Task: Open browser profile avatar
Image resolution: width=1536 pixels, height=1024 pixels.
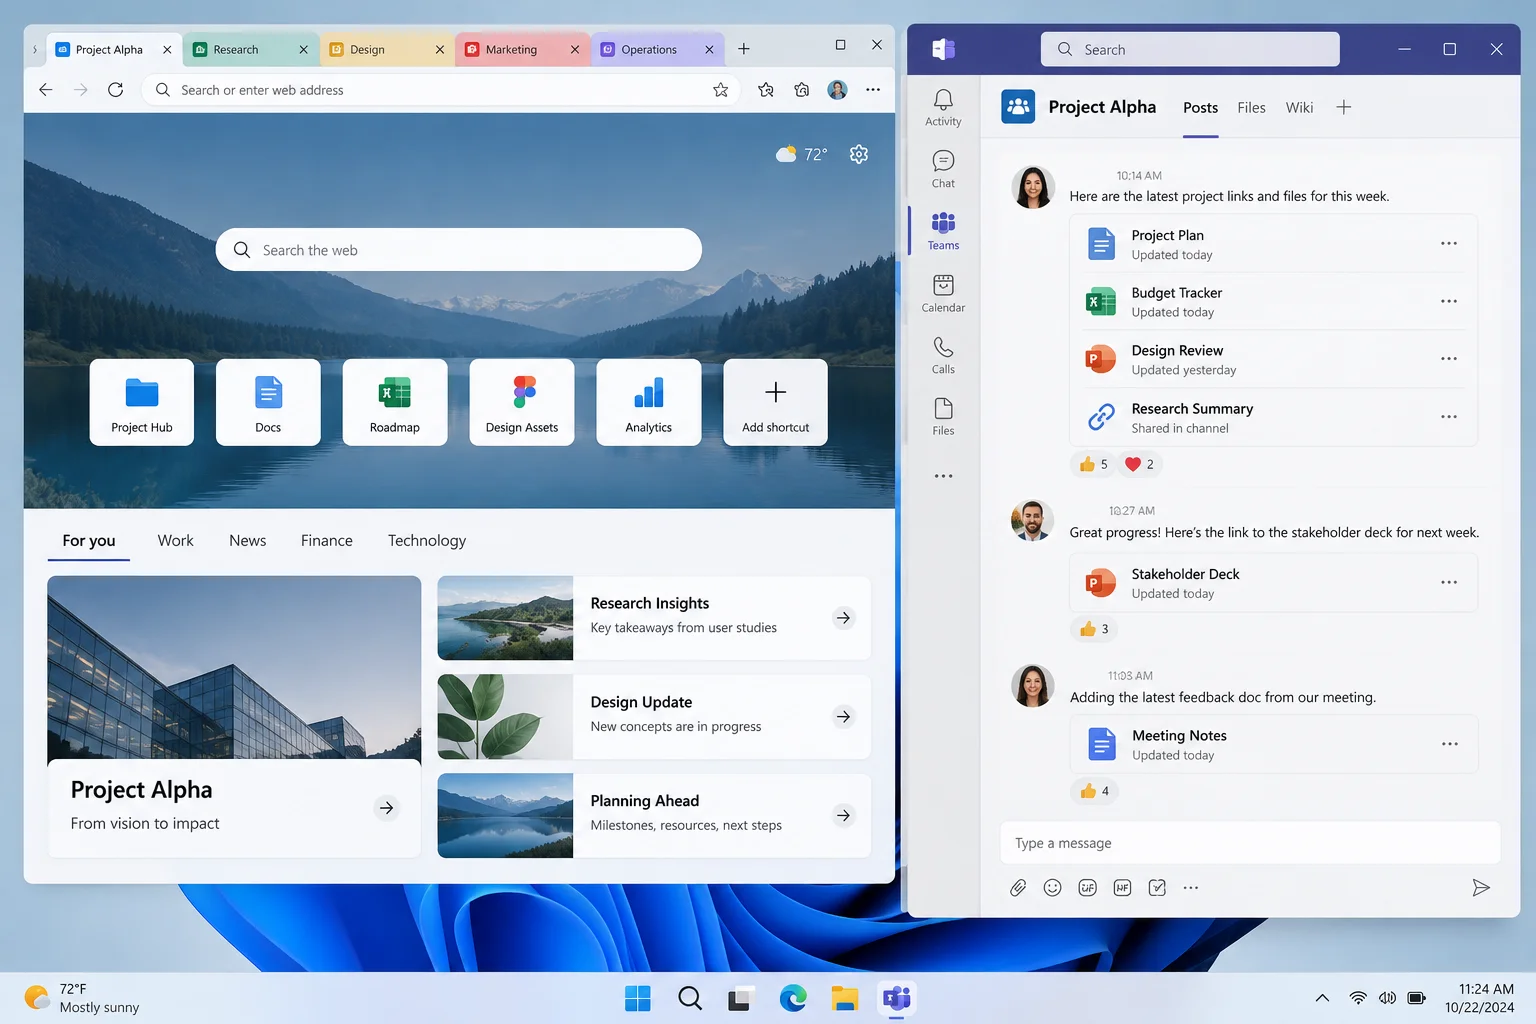Action: [x=838, y=90]
